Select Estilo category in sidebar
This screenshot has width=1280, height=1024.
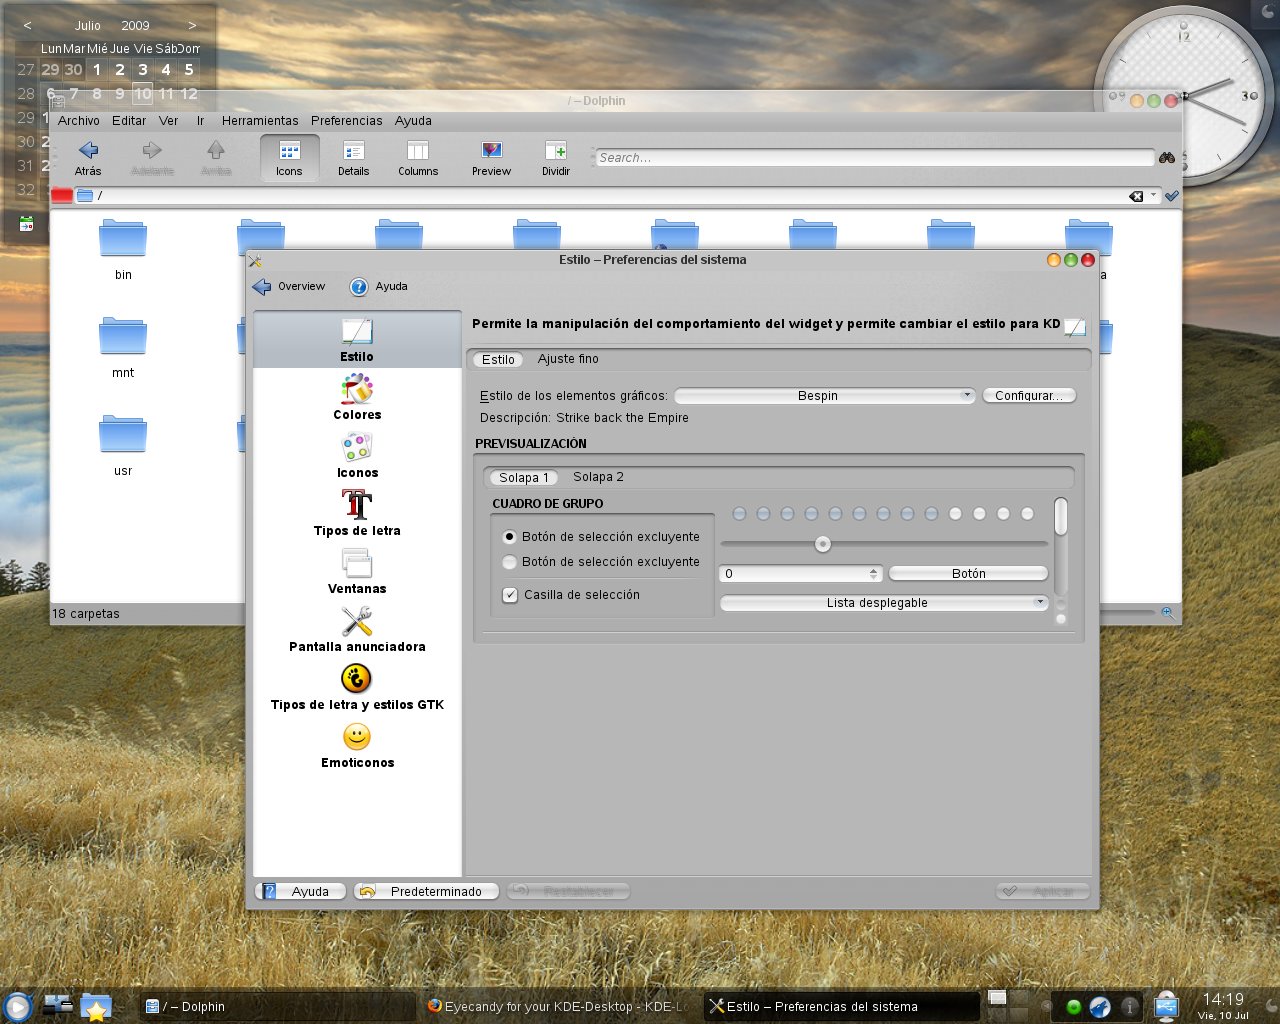(357, 340)
